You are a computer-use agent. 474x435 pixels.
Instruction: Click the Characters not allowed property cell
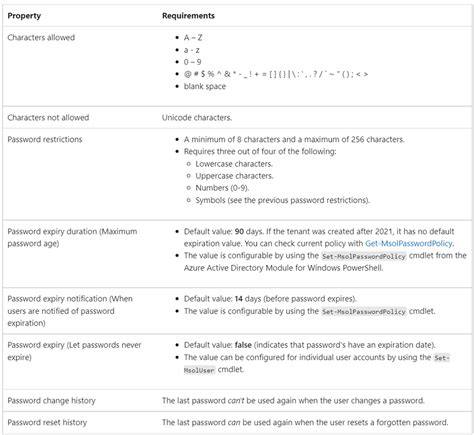point(48,117)
